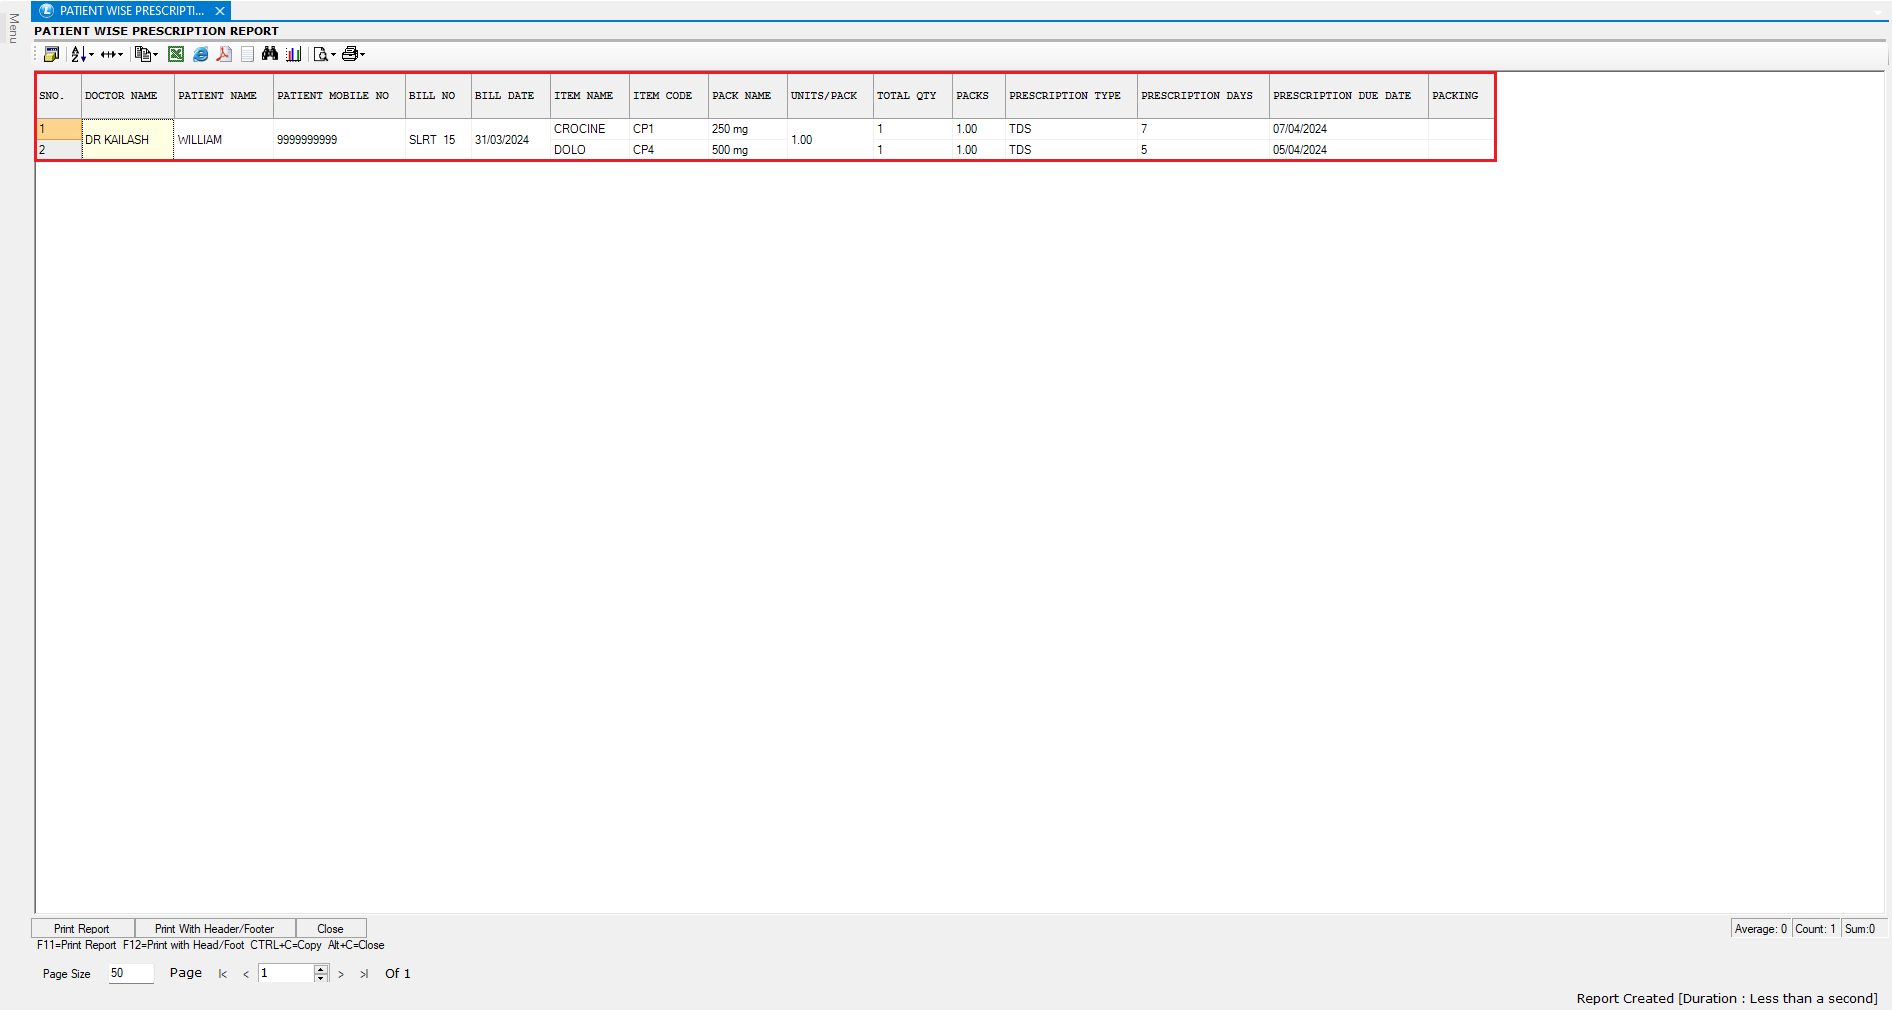The image size is (1892, 1010).
Task: Select the Patient Wise Prescription tab
Action: click(130, 11)
